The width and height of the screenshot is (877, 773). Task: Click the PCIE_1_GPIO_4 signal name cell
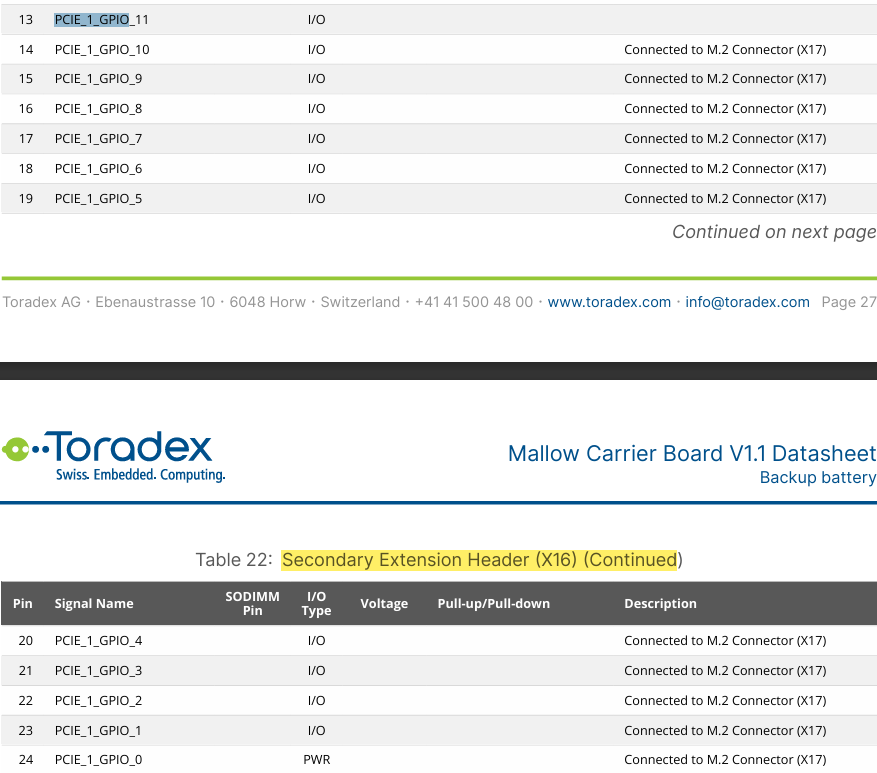click(98, 640)
